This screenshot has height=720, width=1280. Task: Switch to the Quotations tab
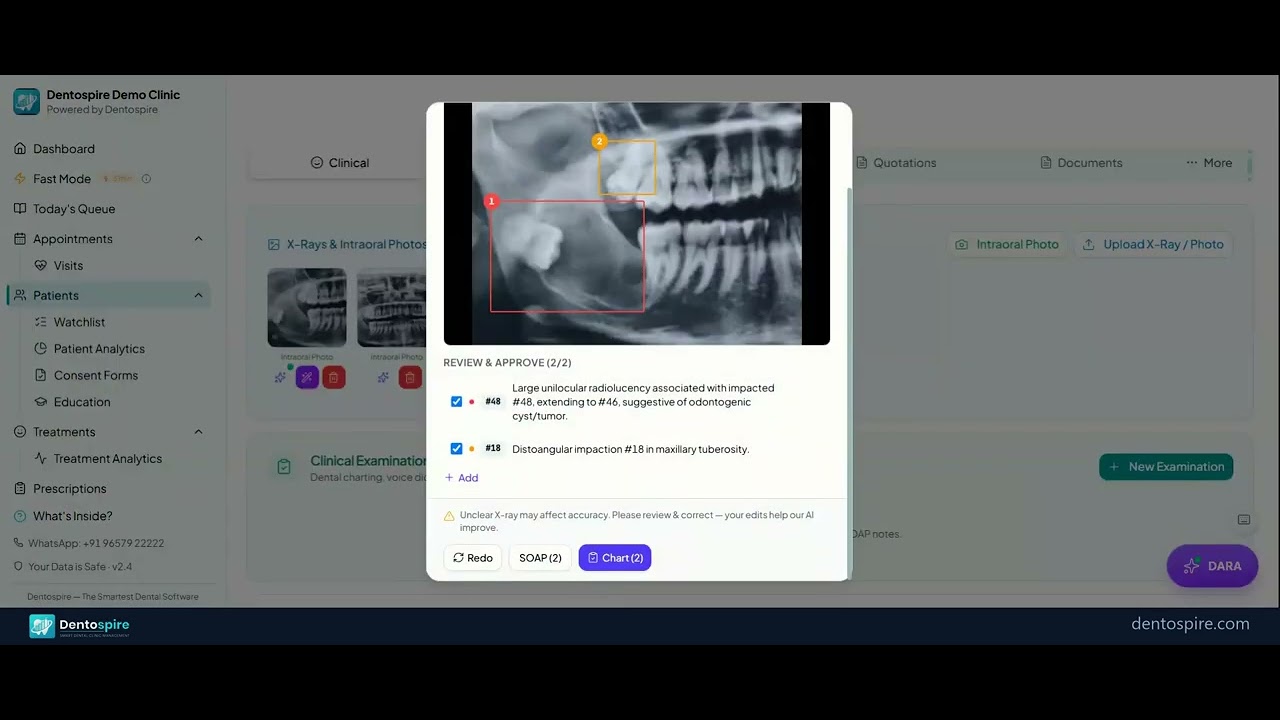point(896,163)
